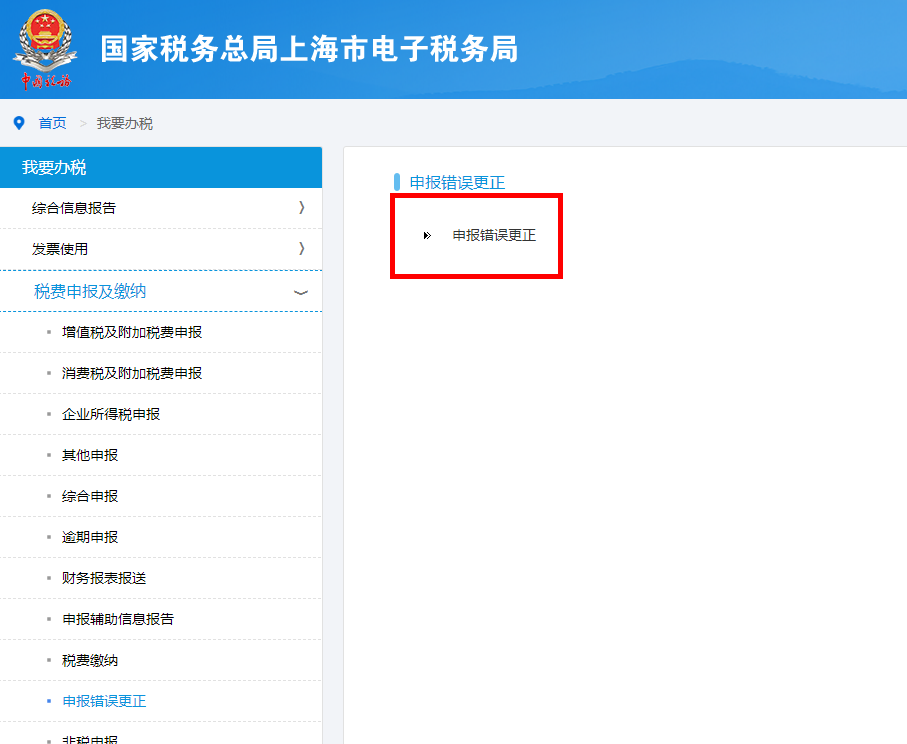The width and height of the screenshot is (907, 744).
Task: Select 企业所得税申报 menu item
Action: coord(111,414)
